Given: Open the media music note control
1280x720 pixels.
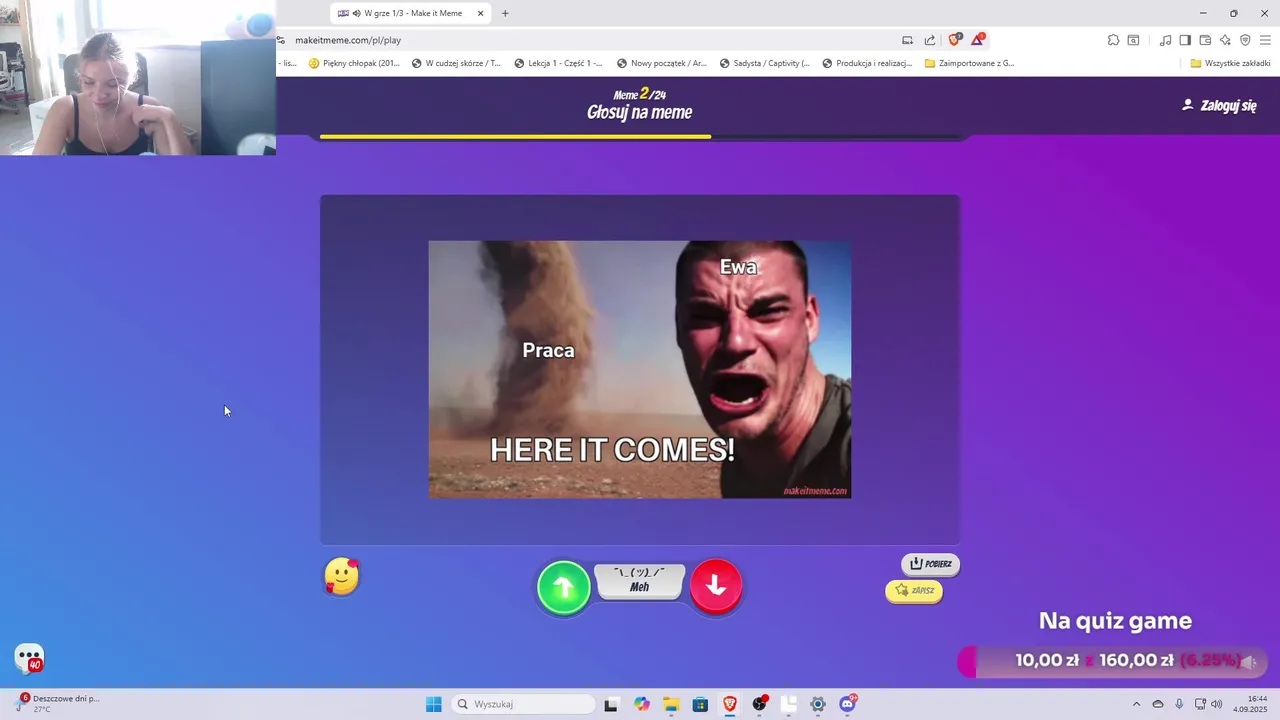Looking at the screenshot, I should click(x=1165, y=40).
